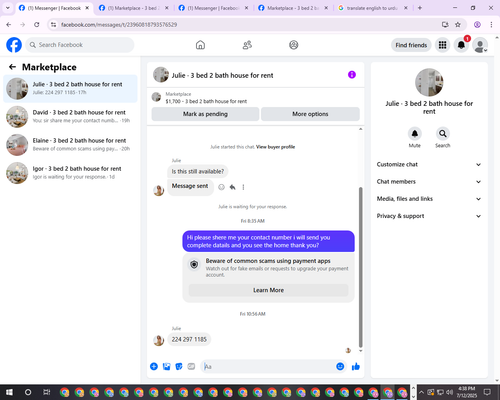Expand Customize chat section
This screenshot has width=500, height=400.
[x=429, y=164]
